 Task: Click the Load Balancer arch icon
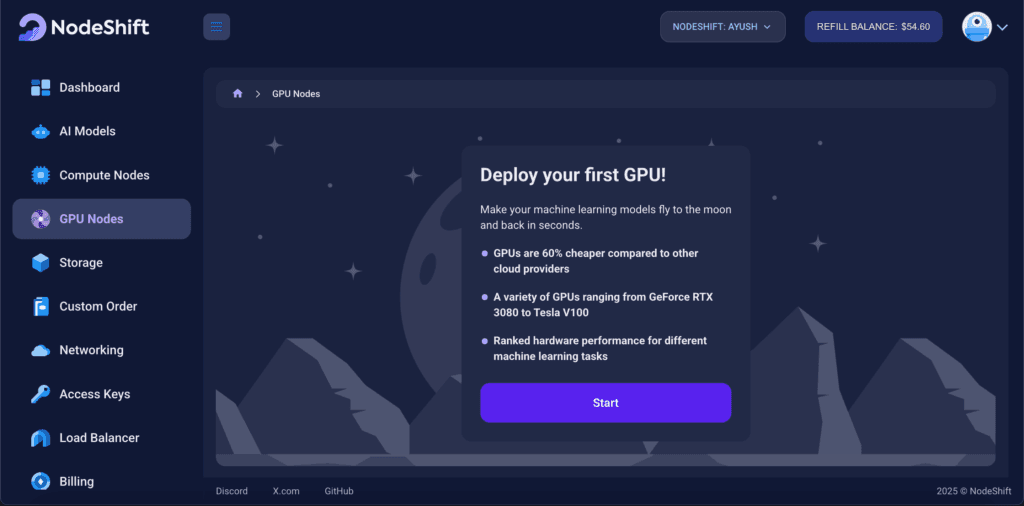point(40,438)
